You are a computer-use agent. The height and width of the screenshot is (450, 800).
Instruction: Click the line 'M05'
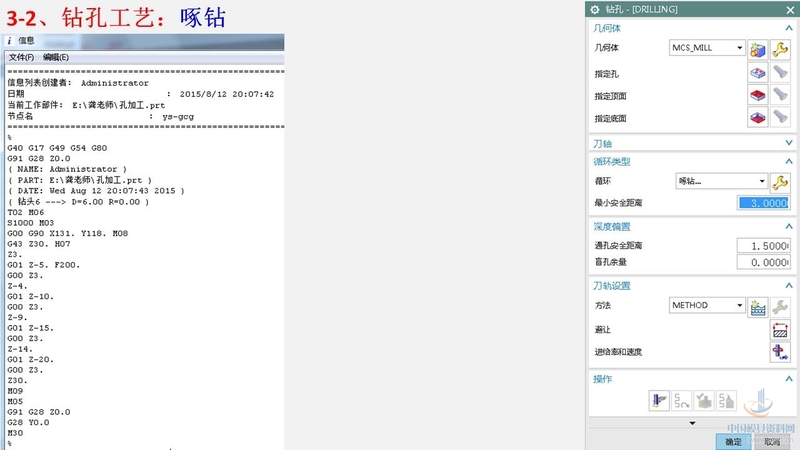click(15, 402)
